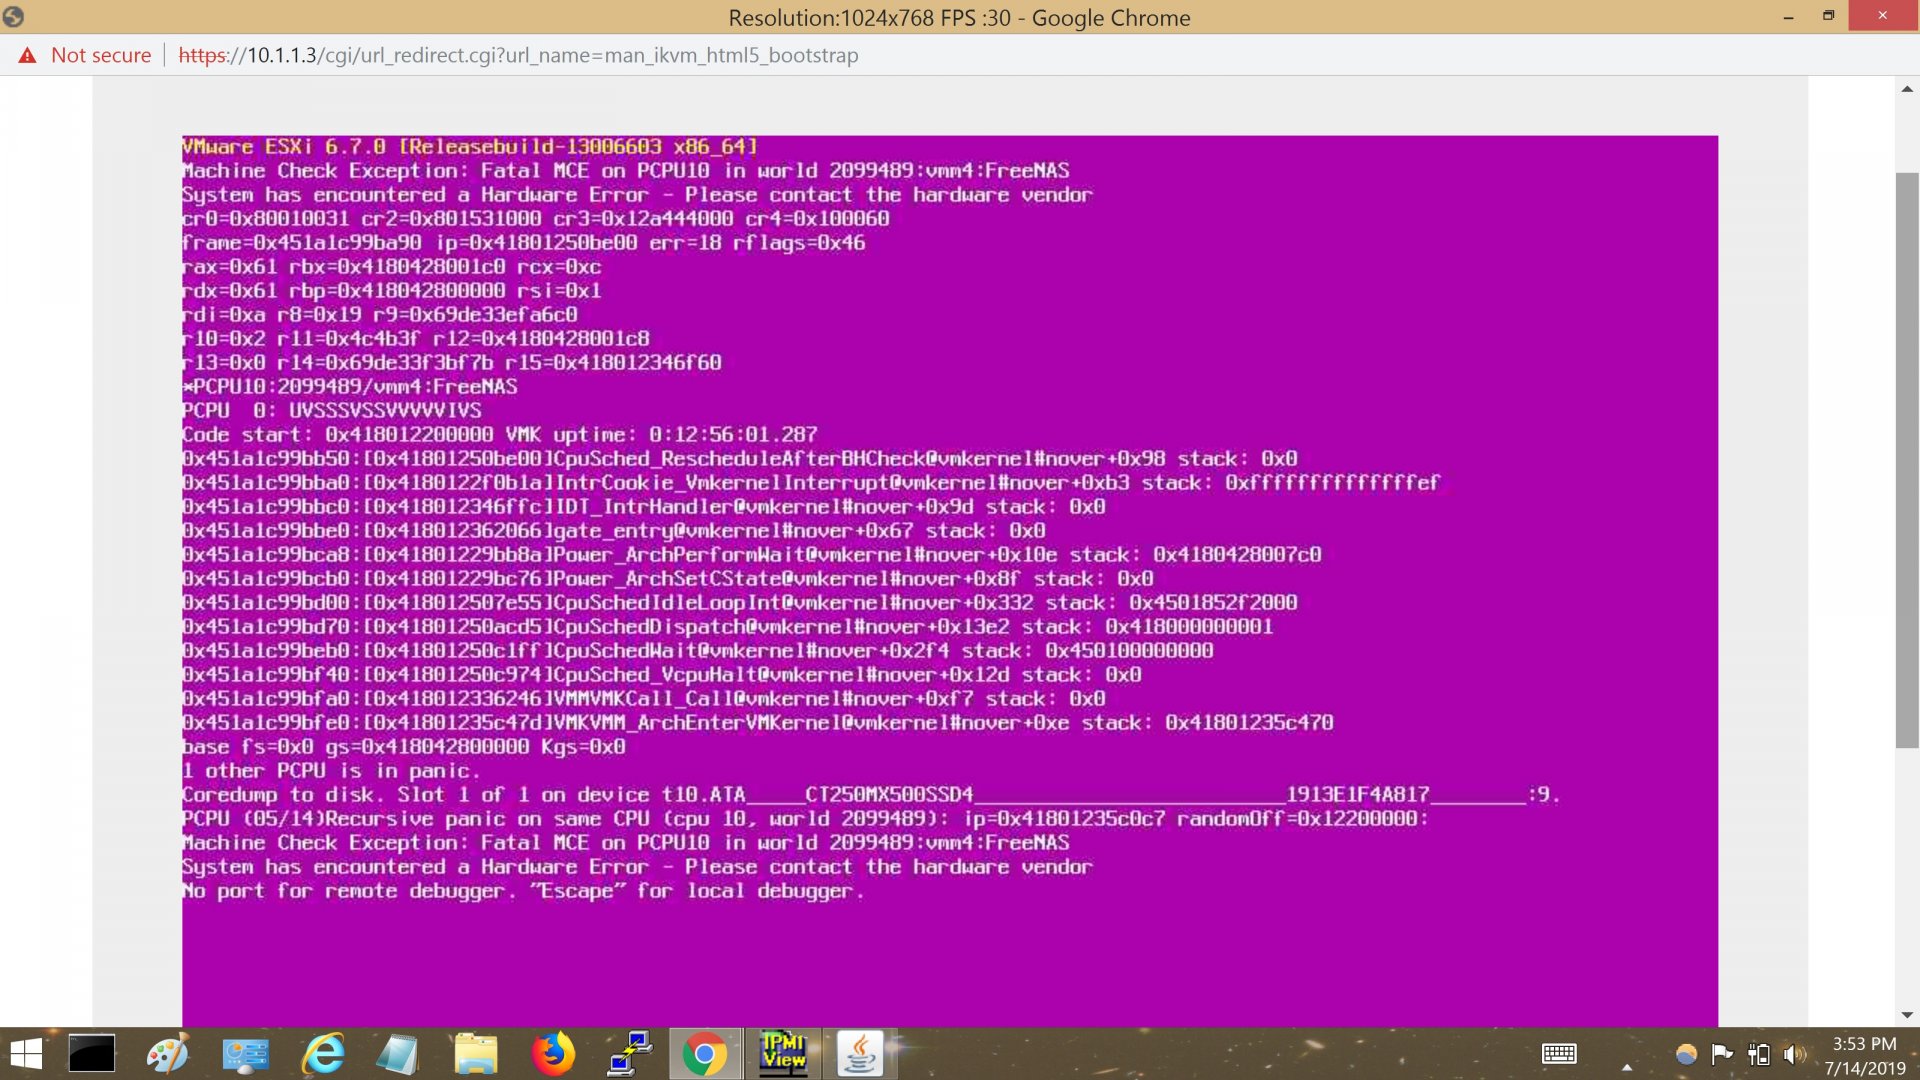Screen dimensions: 1920x1080
Task: Click the 'Coredump to disk' line
Action: point(870,795)
